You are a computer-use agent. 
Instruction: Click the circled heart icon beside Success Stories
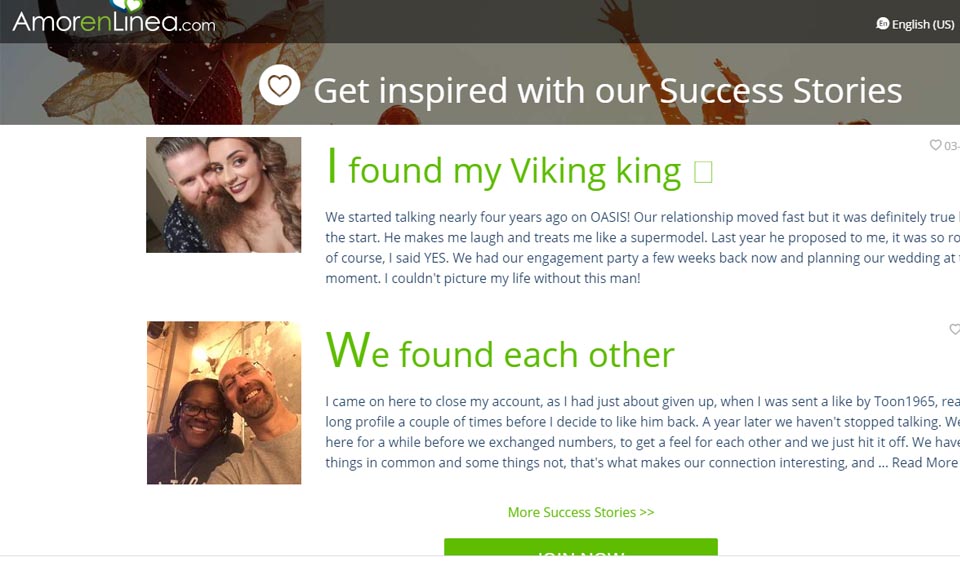pos(280,86)
